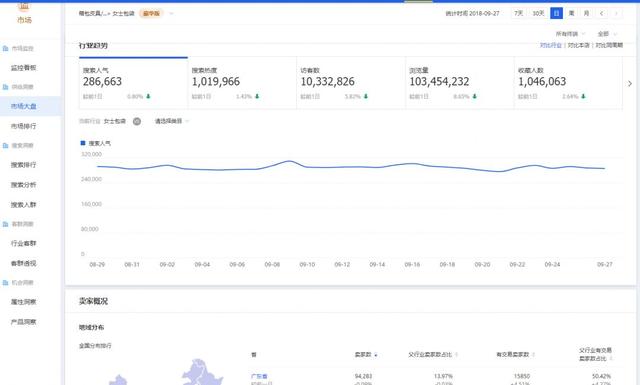Open 市场排行 in sidebar
640x385 pixels.
(24, 126)
